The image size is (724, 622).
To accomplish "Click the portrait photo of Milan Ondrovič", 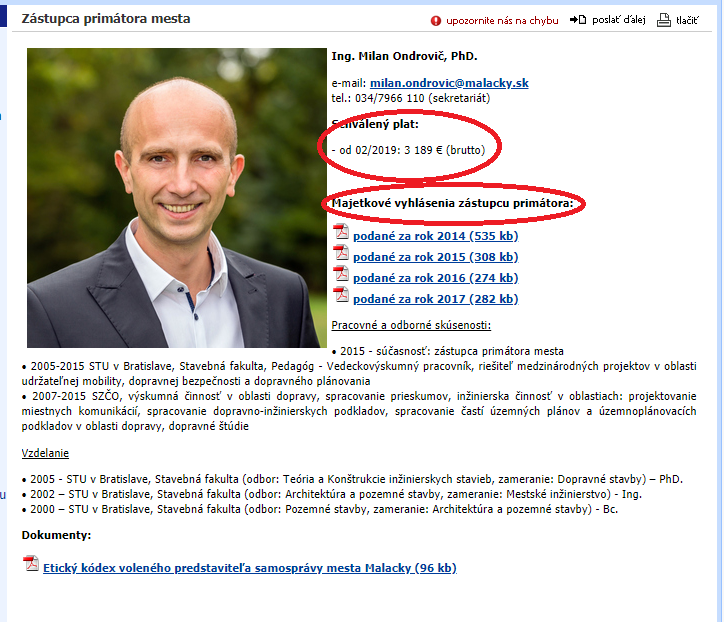I will click(176, 198).
